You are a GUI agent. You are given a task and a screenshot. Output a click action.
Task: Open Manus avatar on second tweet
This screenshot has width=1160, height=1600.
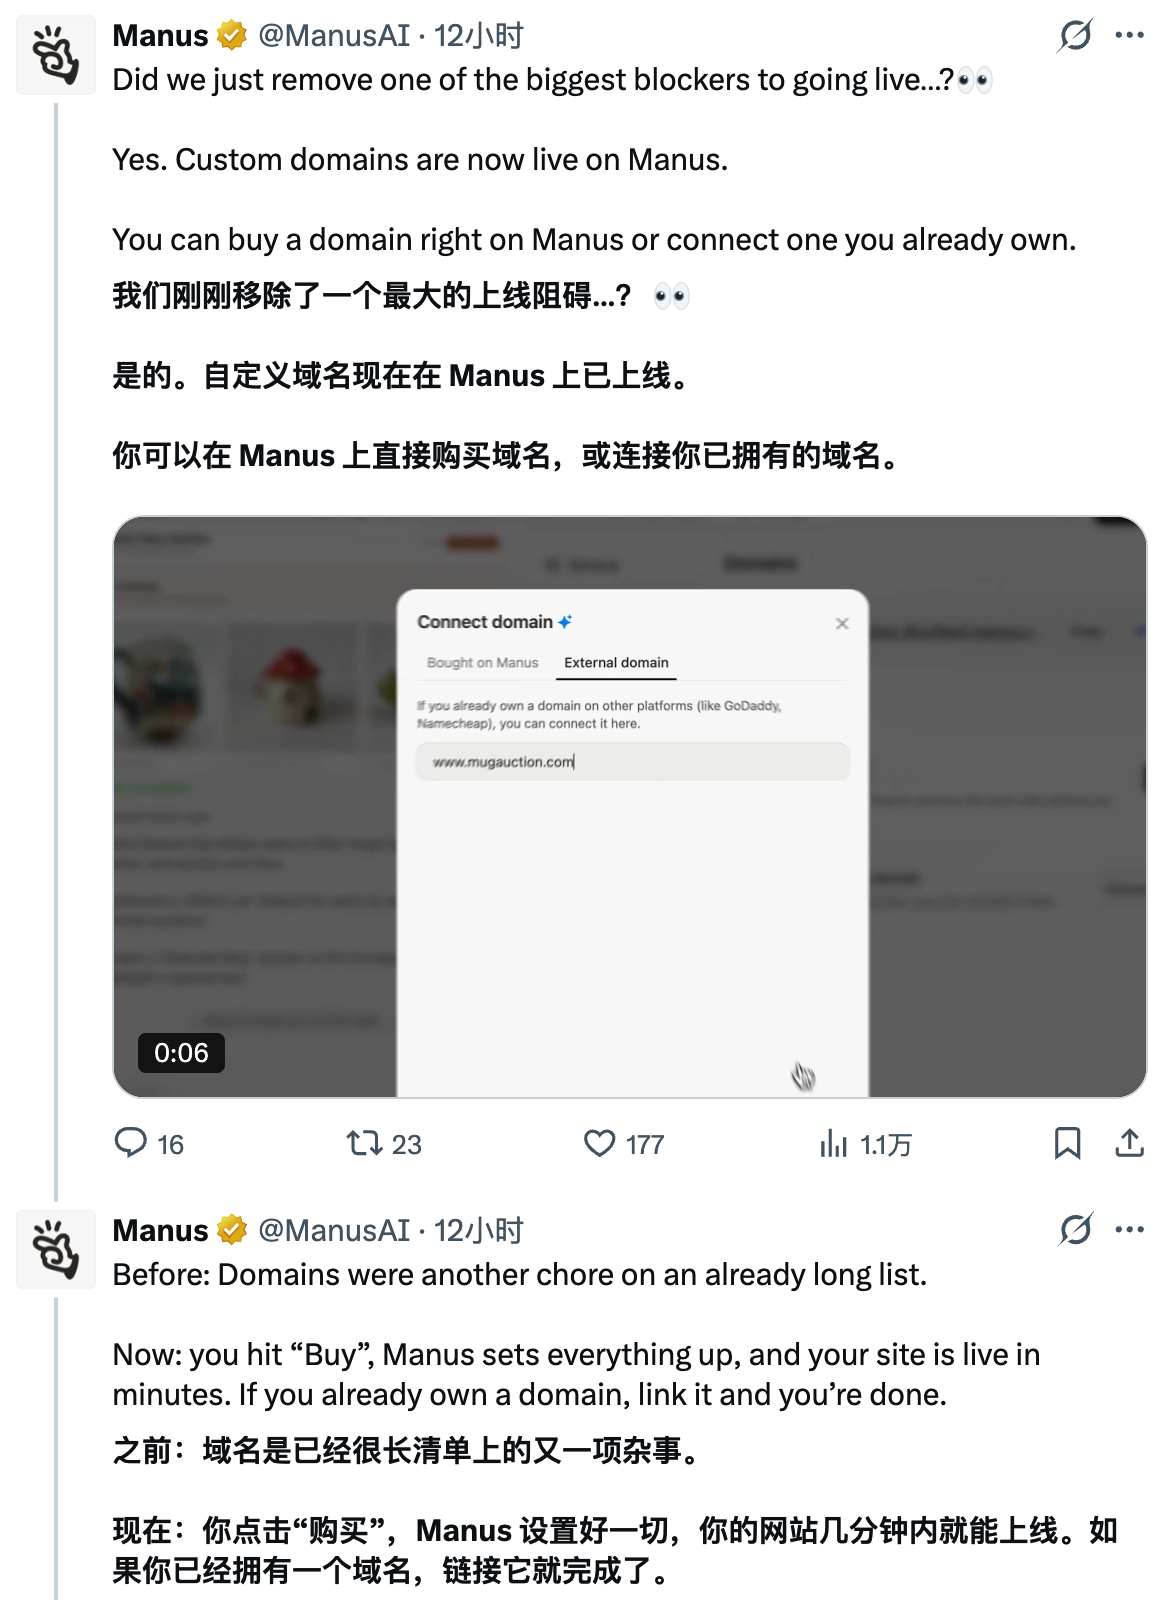(x=56, y=1250)
